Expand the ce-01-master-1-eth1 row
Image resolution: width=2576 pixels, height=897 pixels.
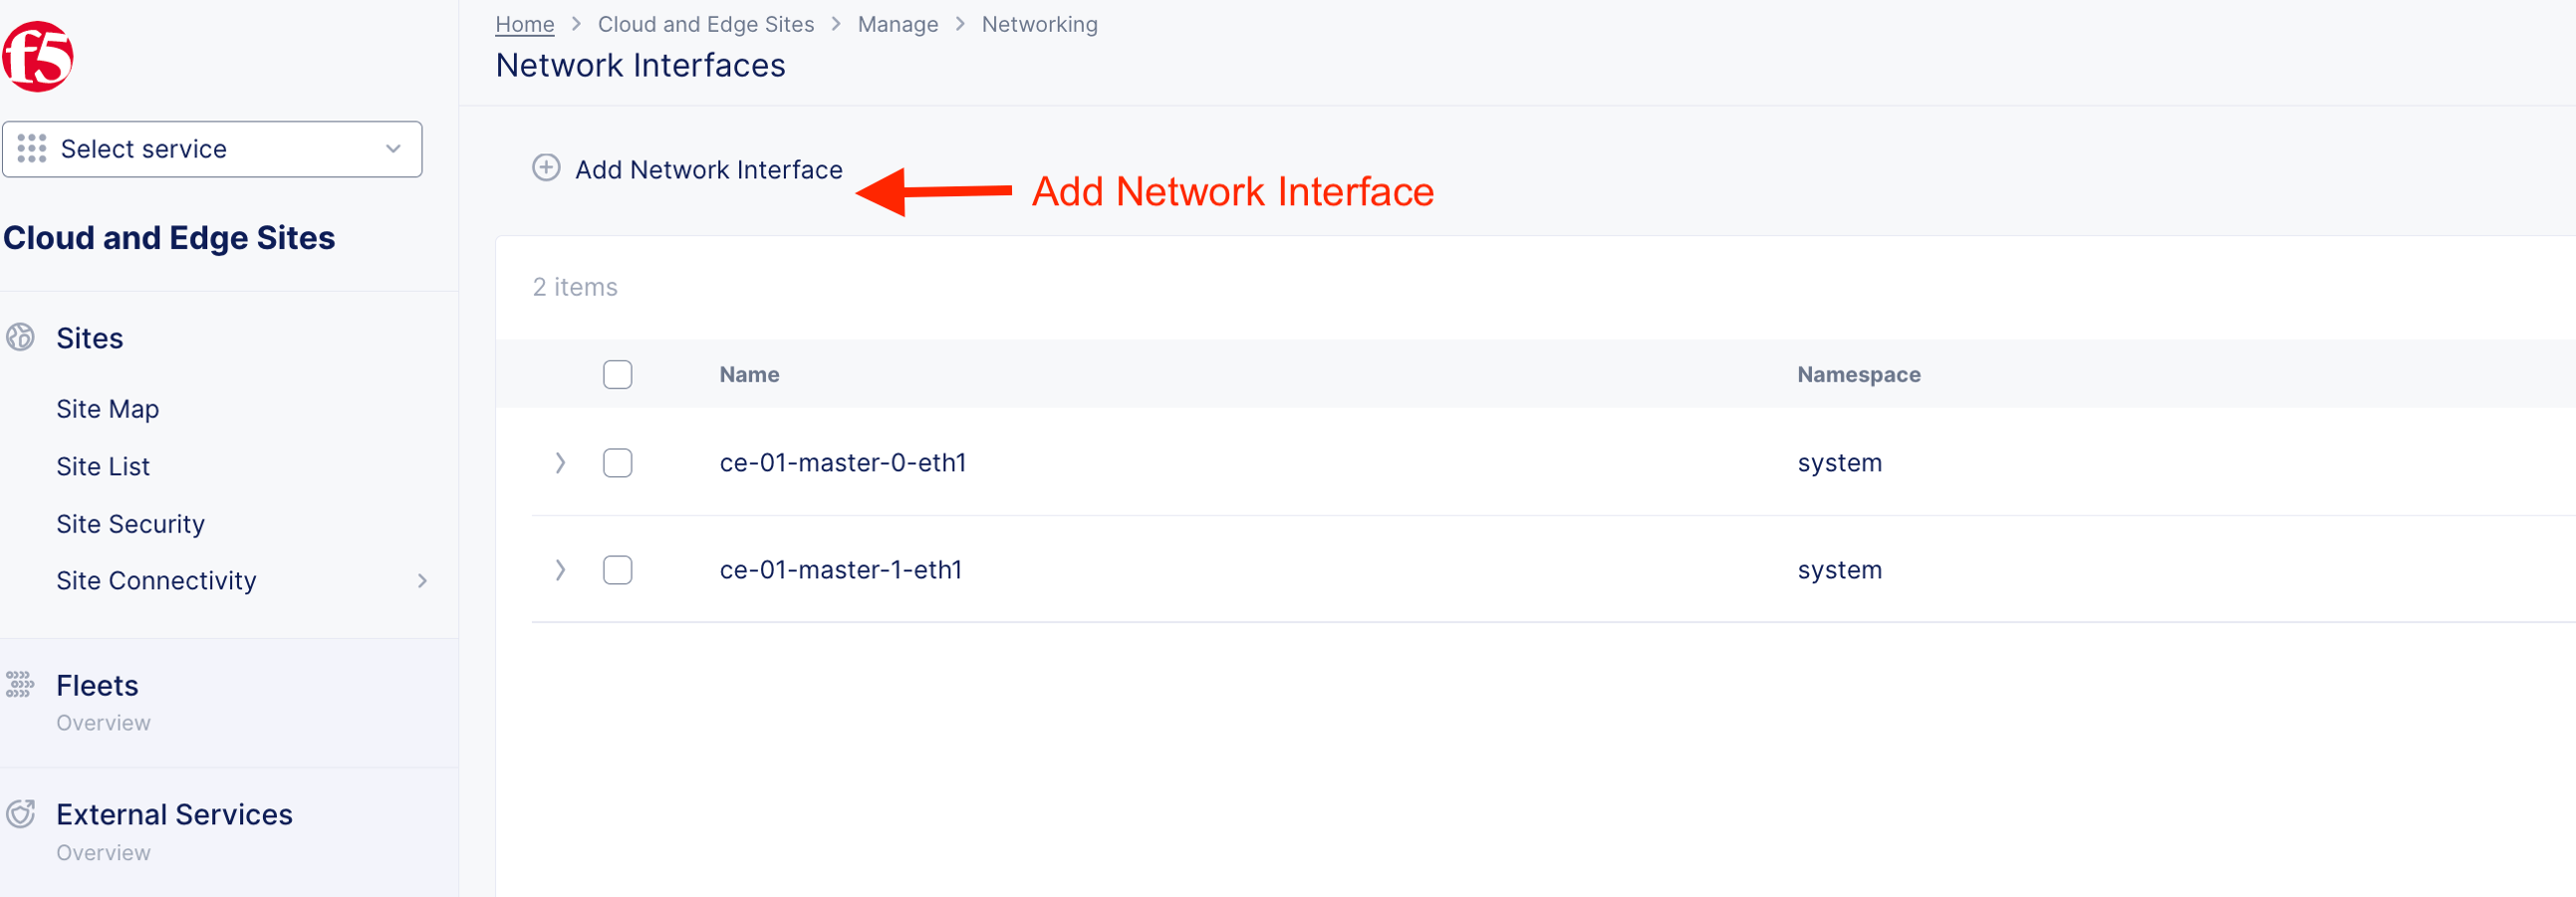click(560, 570)
